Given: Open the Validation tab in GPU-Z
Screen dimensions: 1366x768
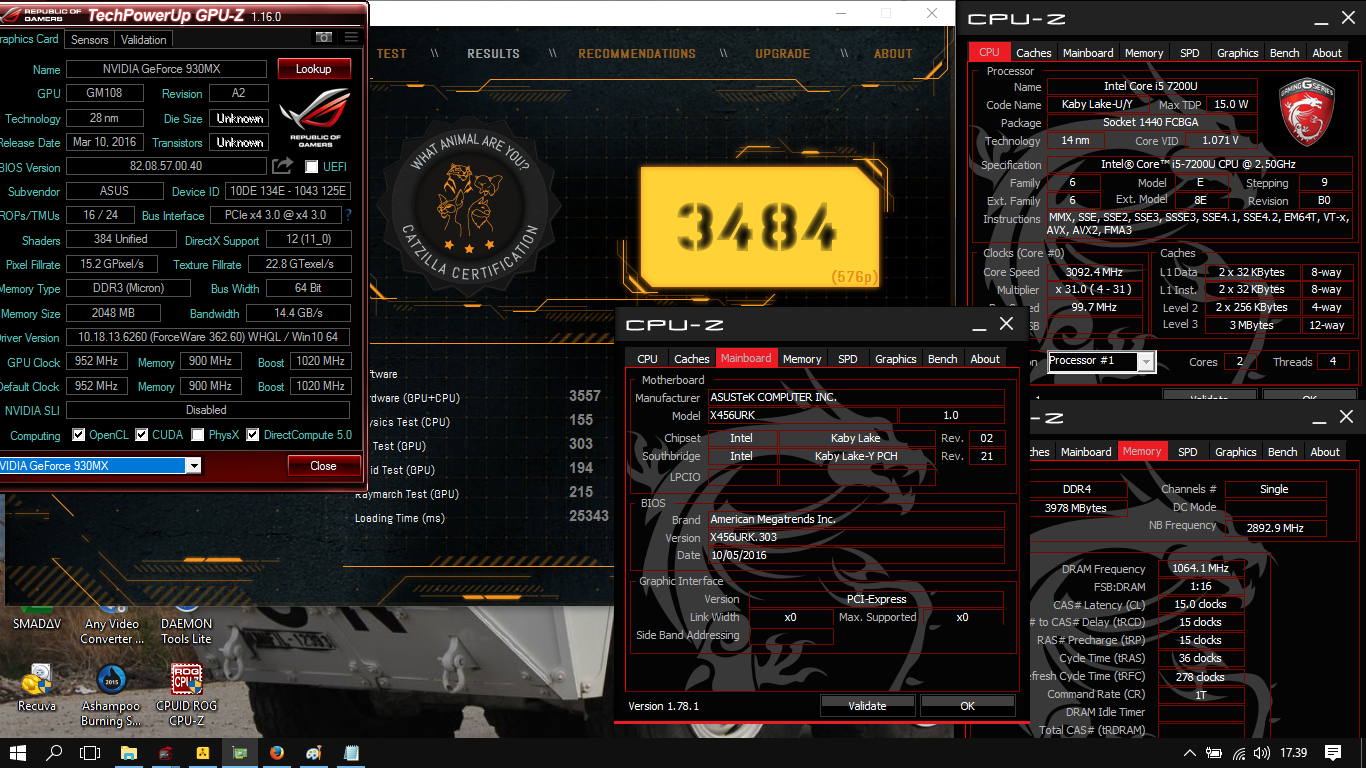Looking at the screenshot, I should tap(143, 40).
